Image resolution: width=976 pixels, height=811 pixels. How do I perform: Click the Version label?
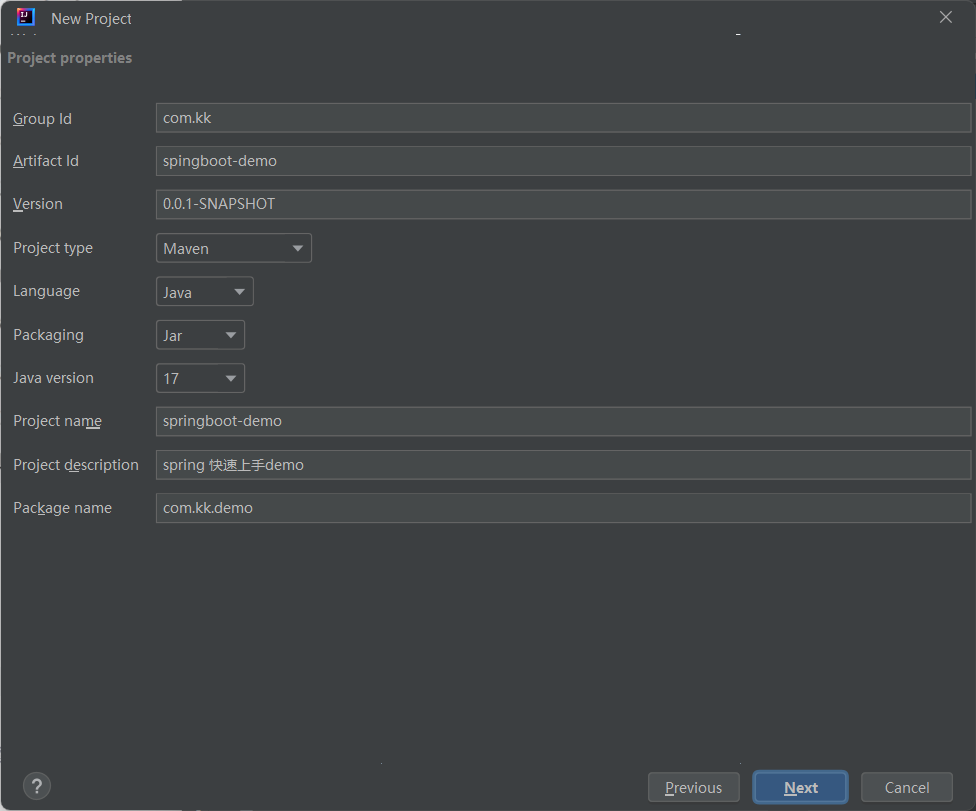(x=38, y=204)
